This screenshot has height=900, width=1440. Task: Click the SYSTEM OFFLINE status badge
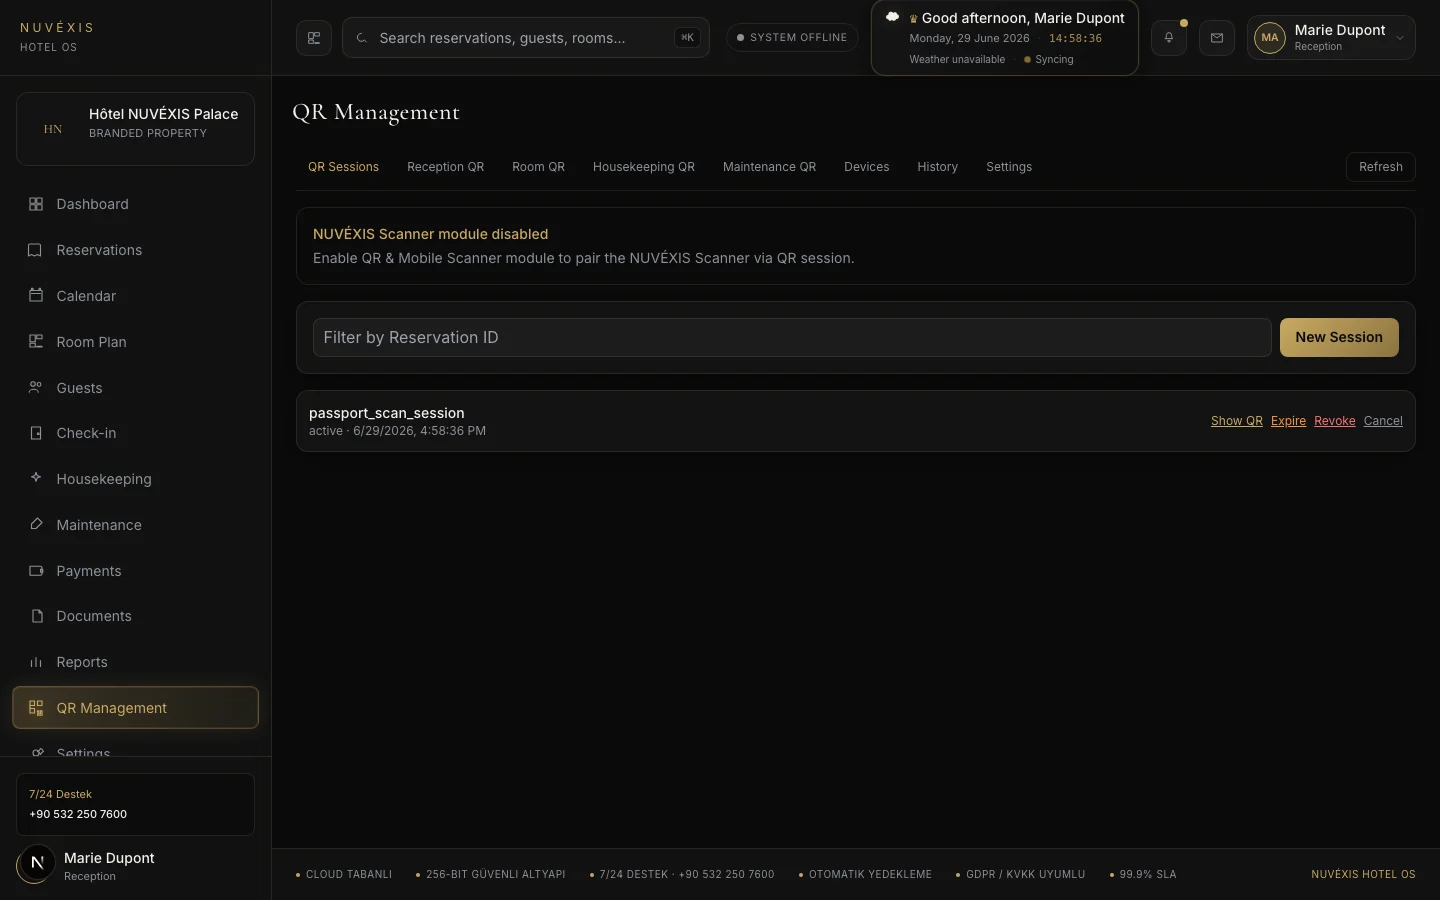coord(792,38)
